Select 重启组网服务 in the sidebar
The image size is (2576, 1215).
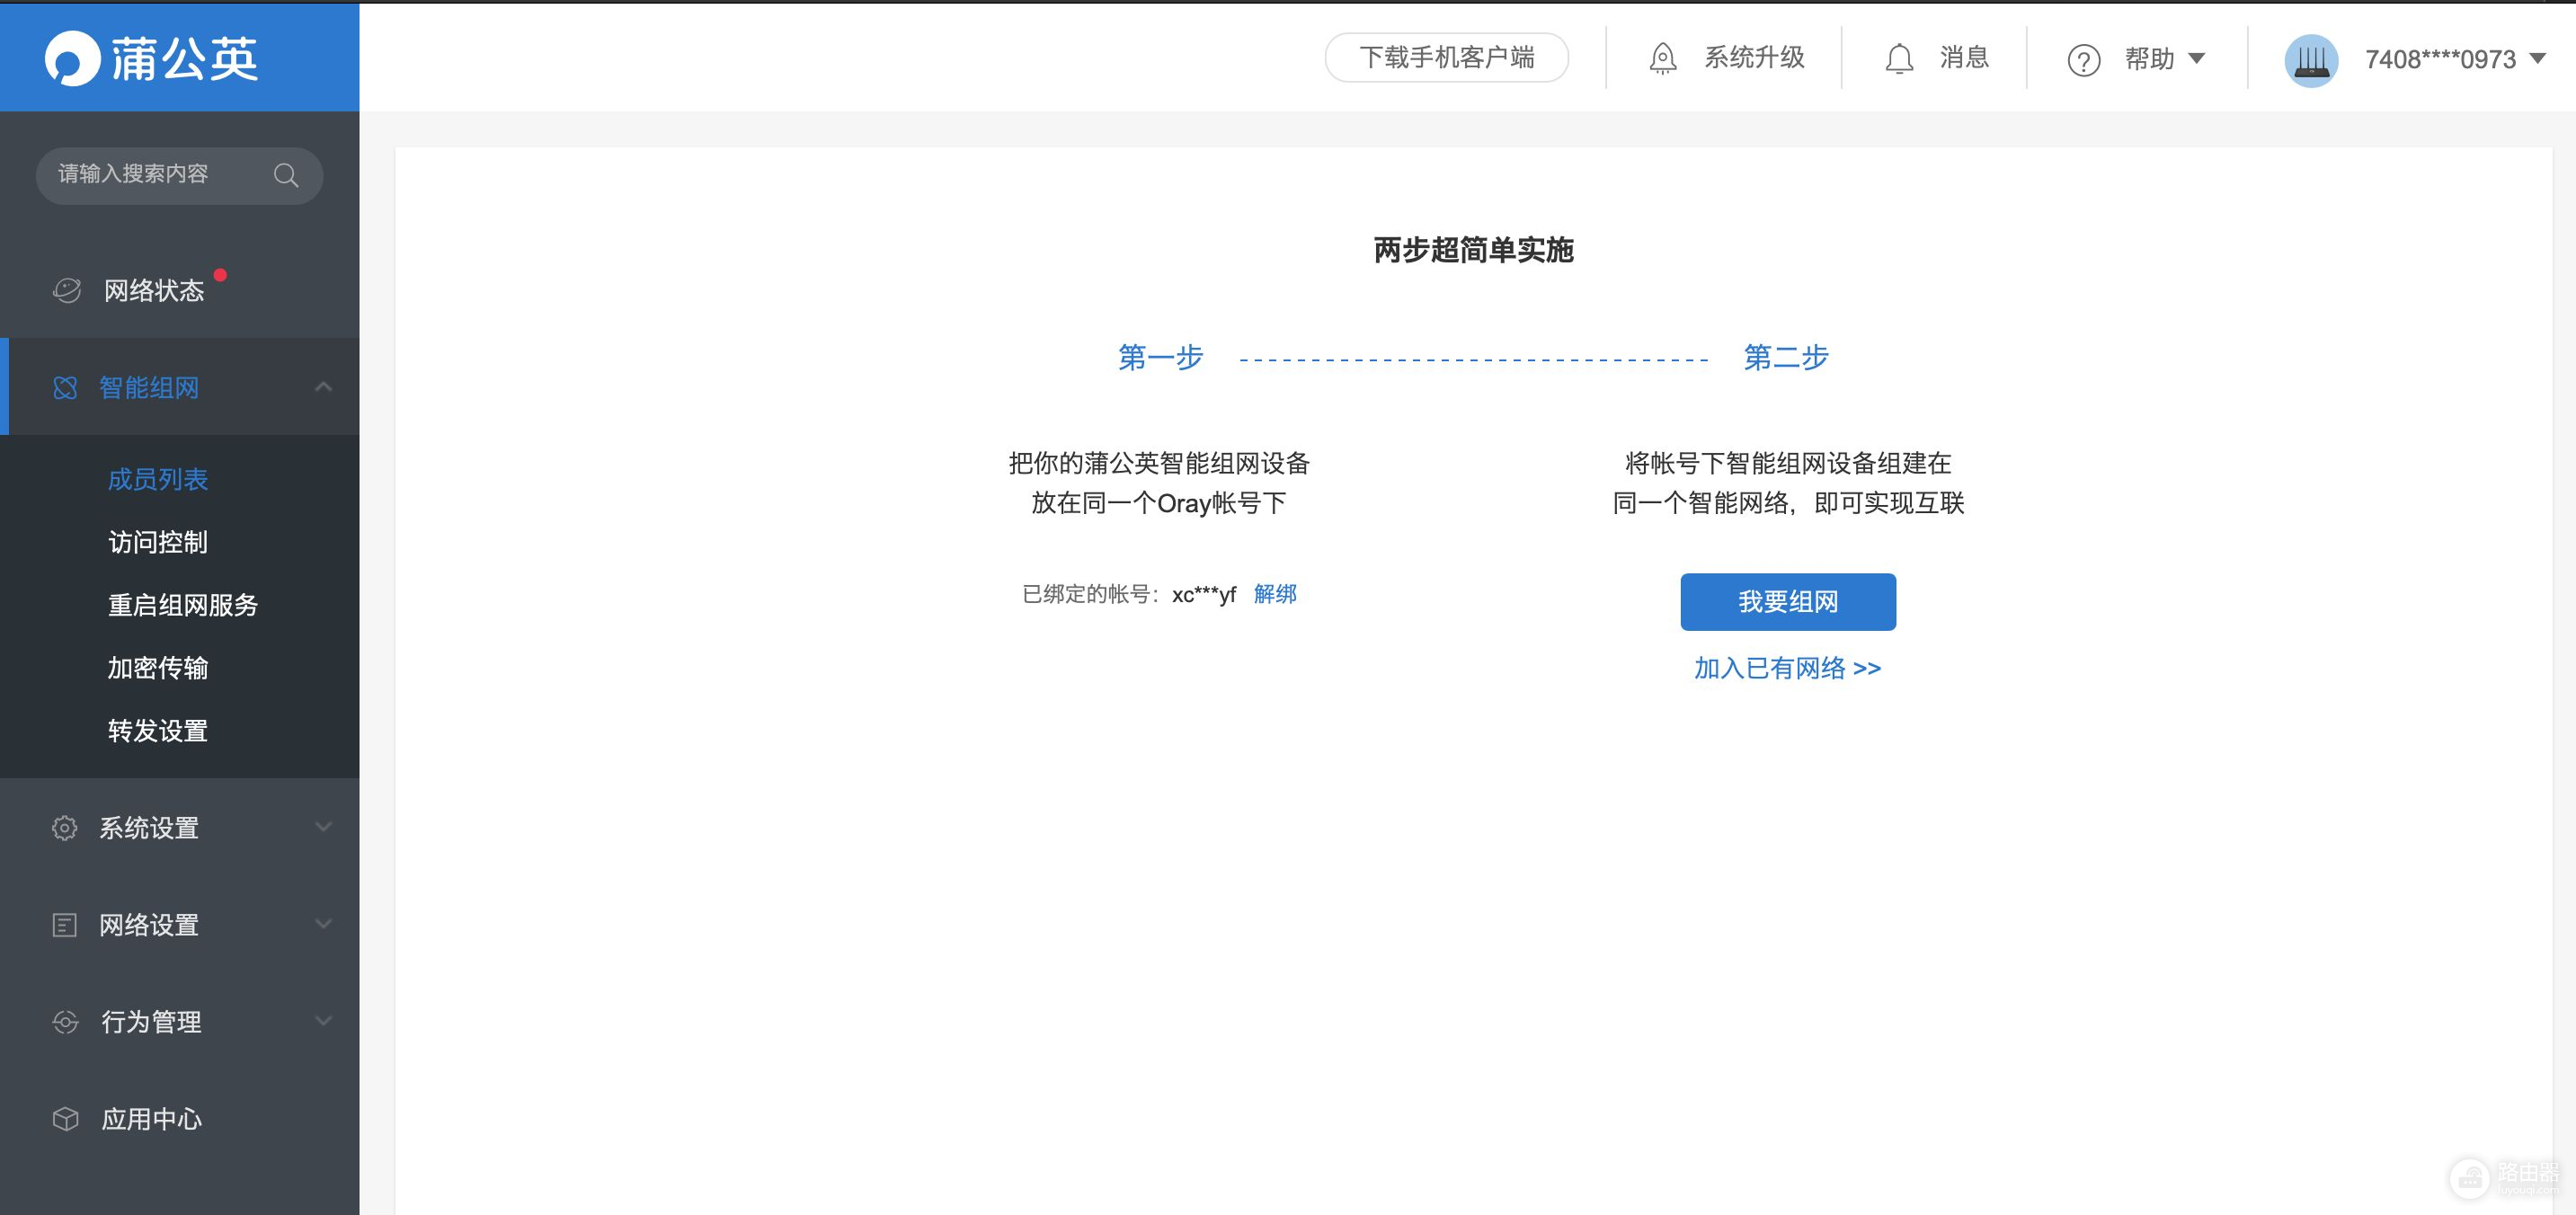[x=183, y=605]
